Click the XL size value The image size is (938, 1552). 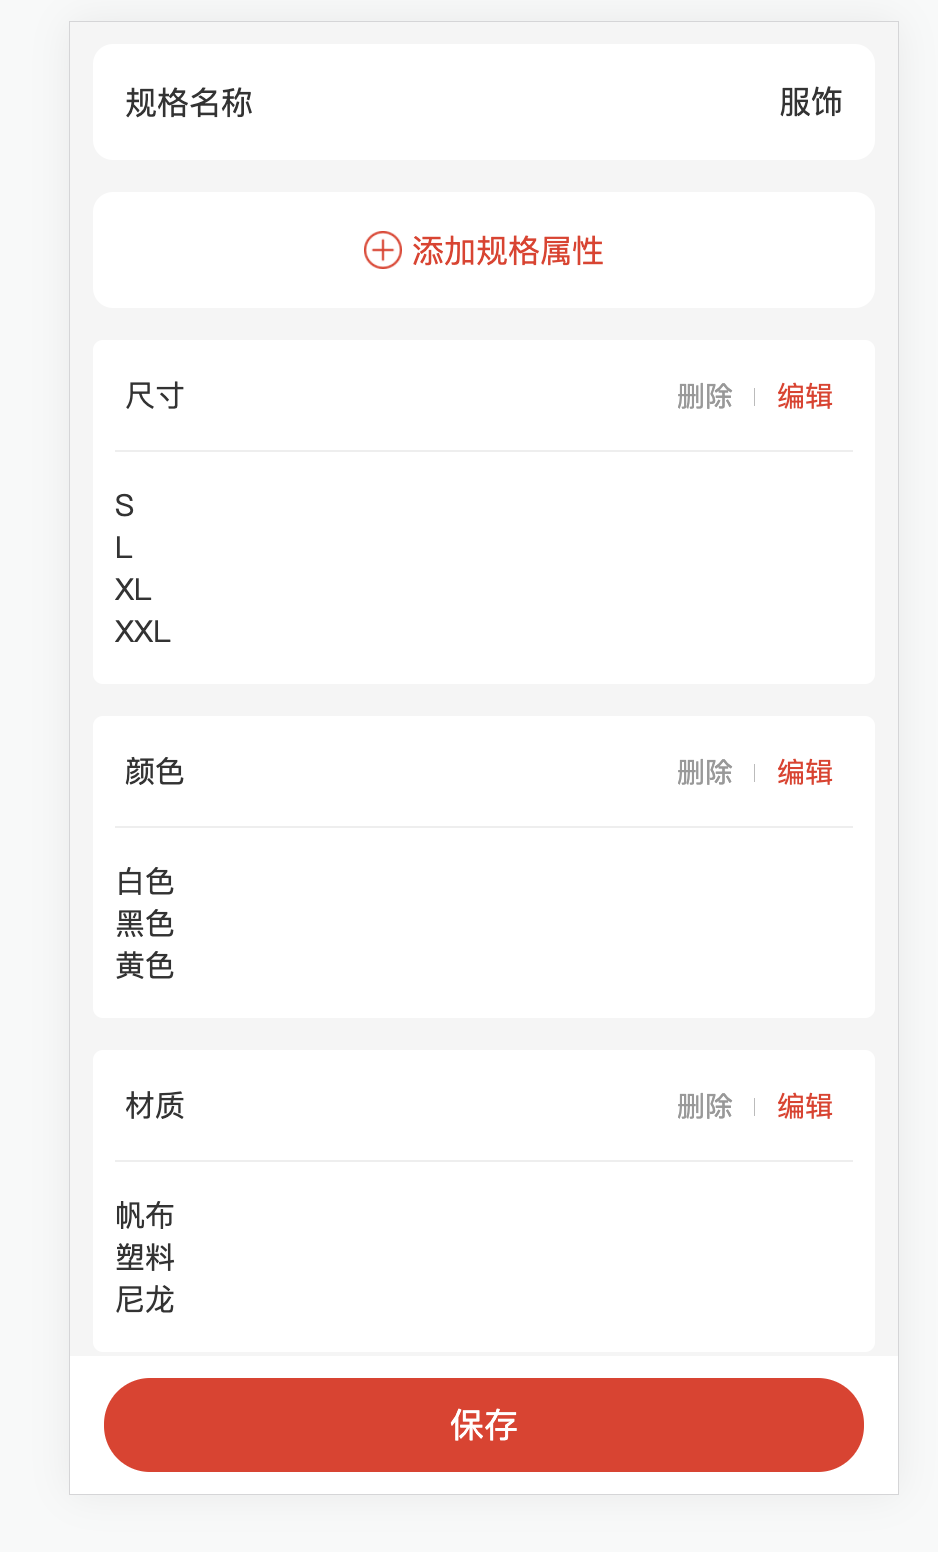point(133,590)
